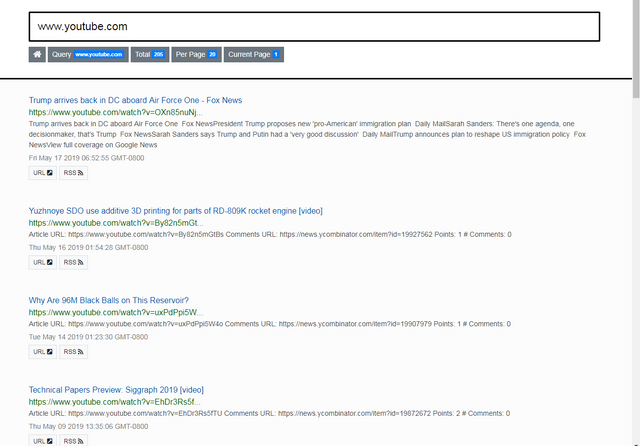Click URL button under Siggraph article
640x446 pixels.
[43, 441]
